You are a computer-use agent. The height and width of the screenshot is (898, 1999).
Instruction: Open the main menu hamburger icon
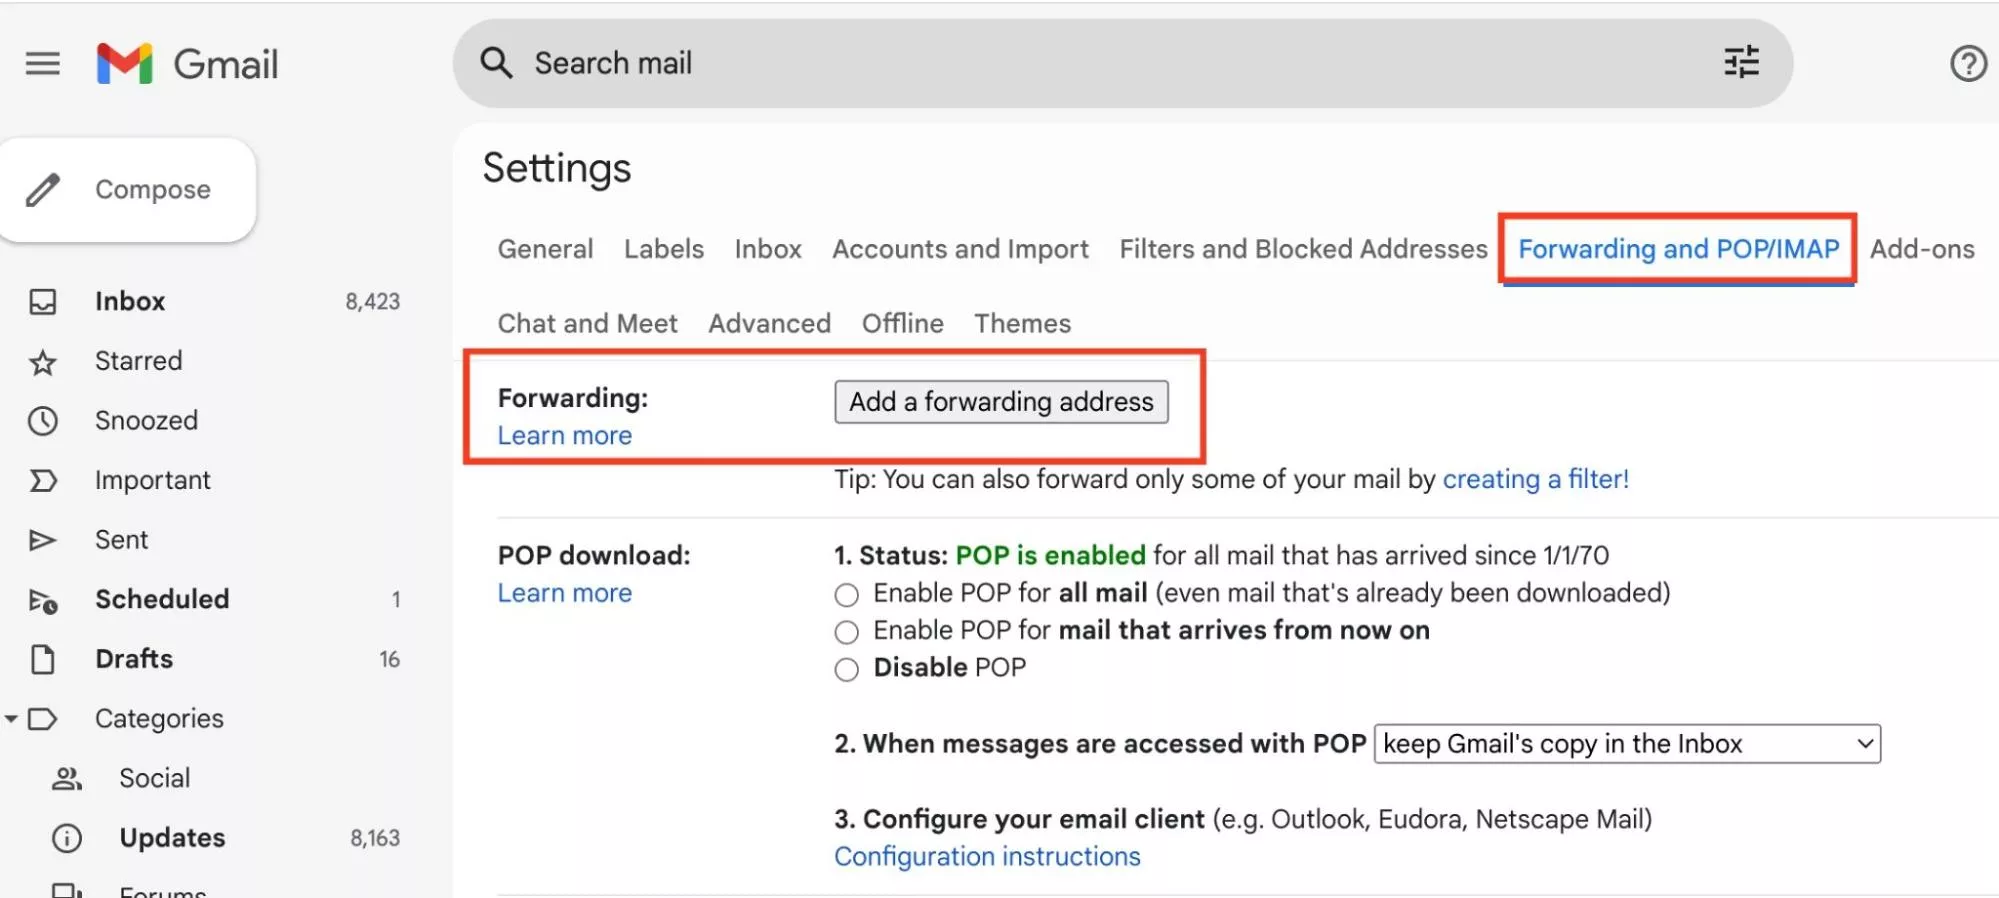click(43, 64)
